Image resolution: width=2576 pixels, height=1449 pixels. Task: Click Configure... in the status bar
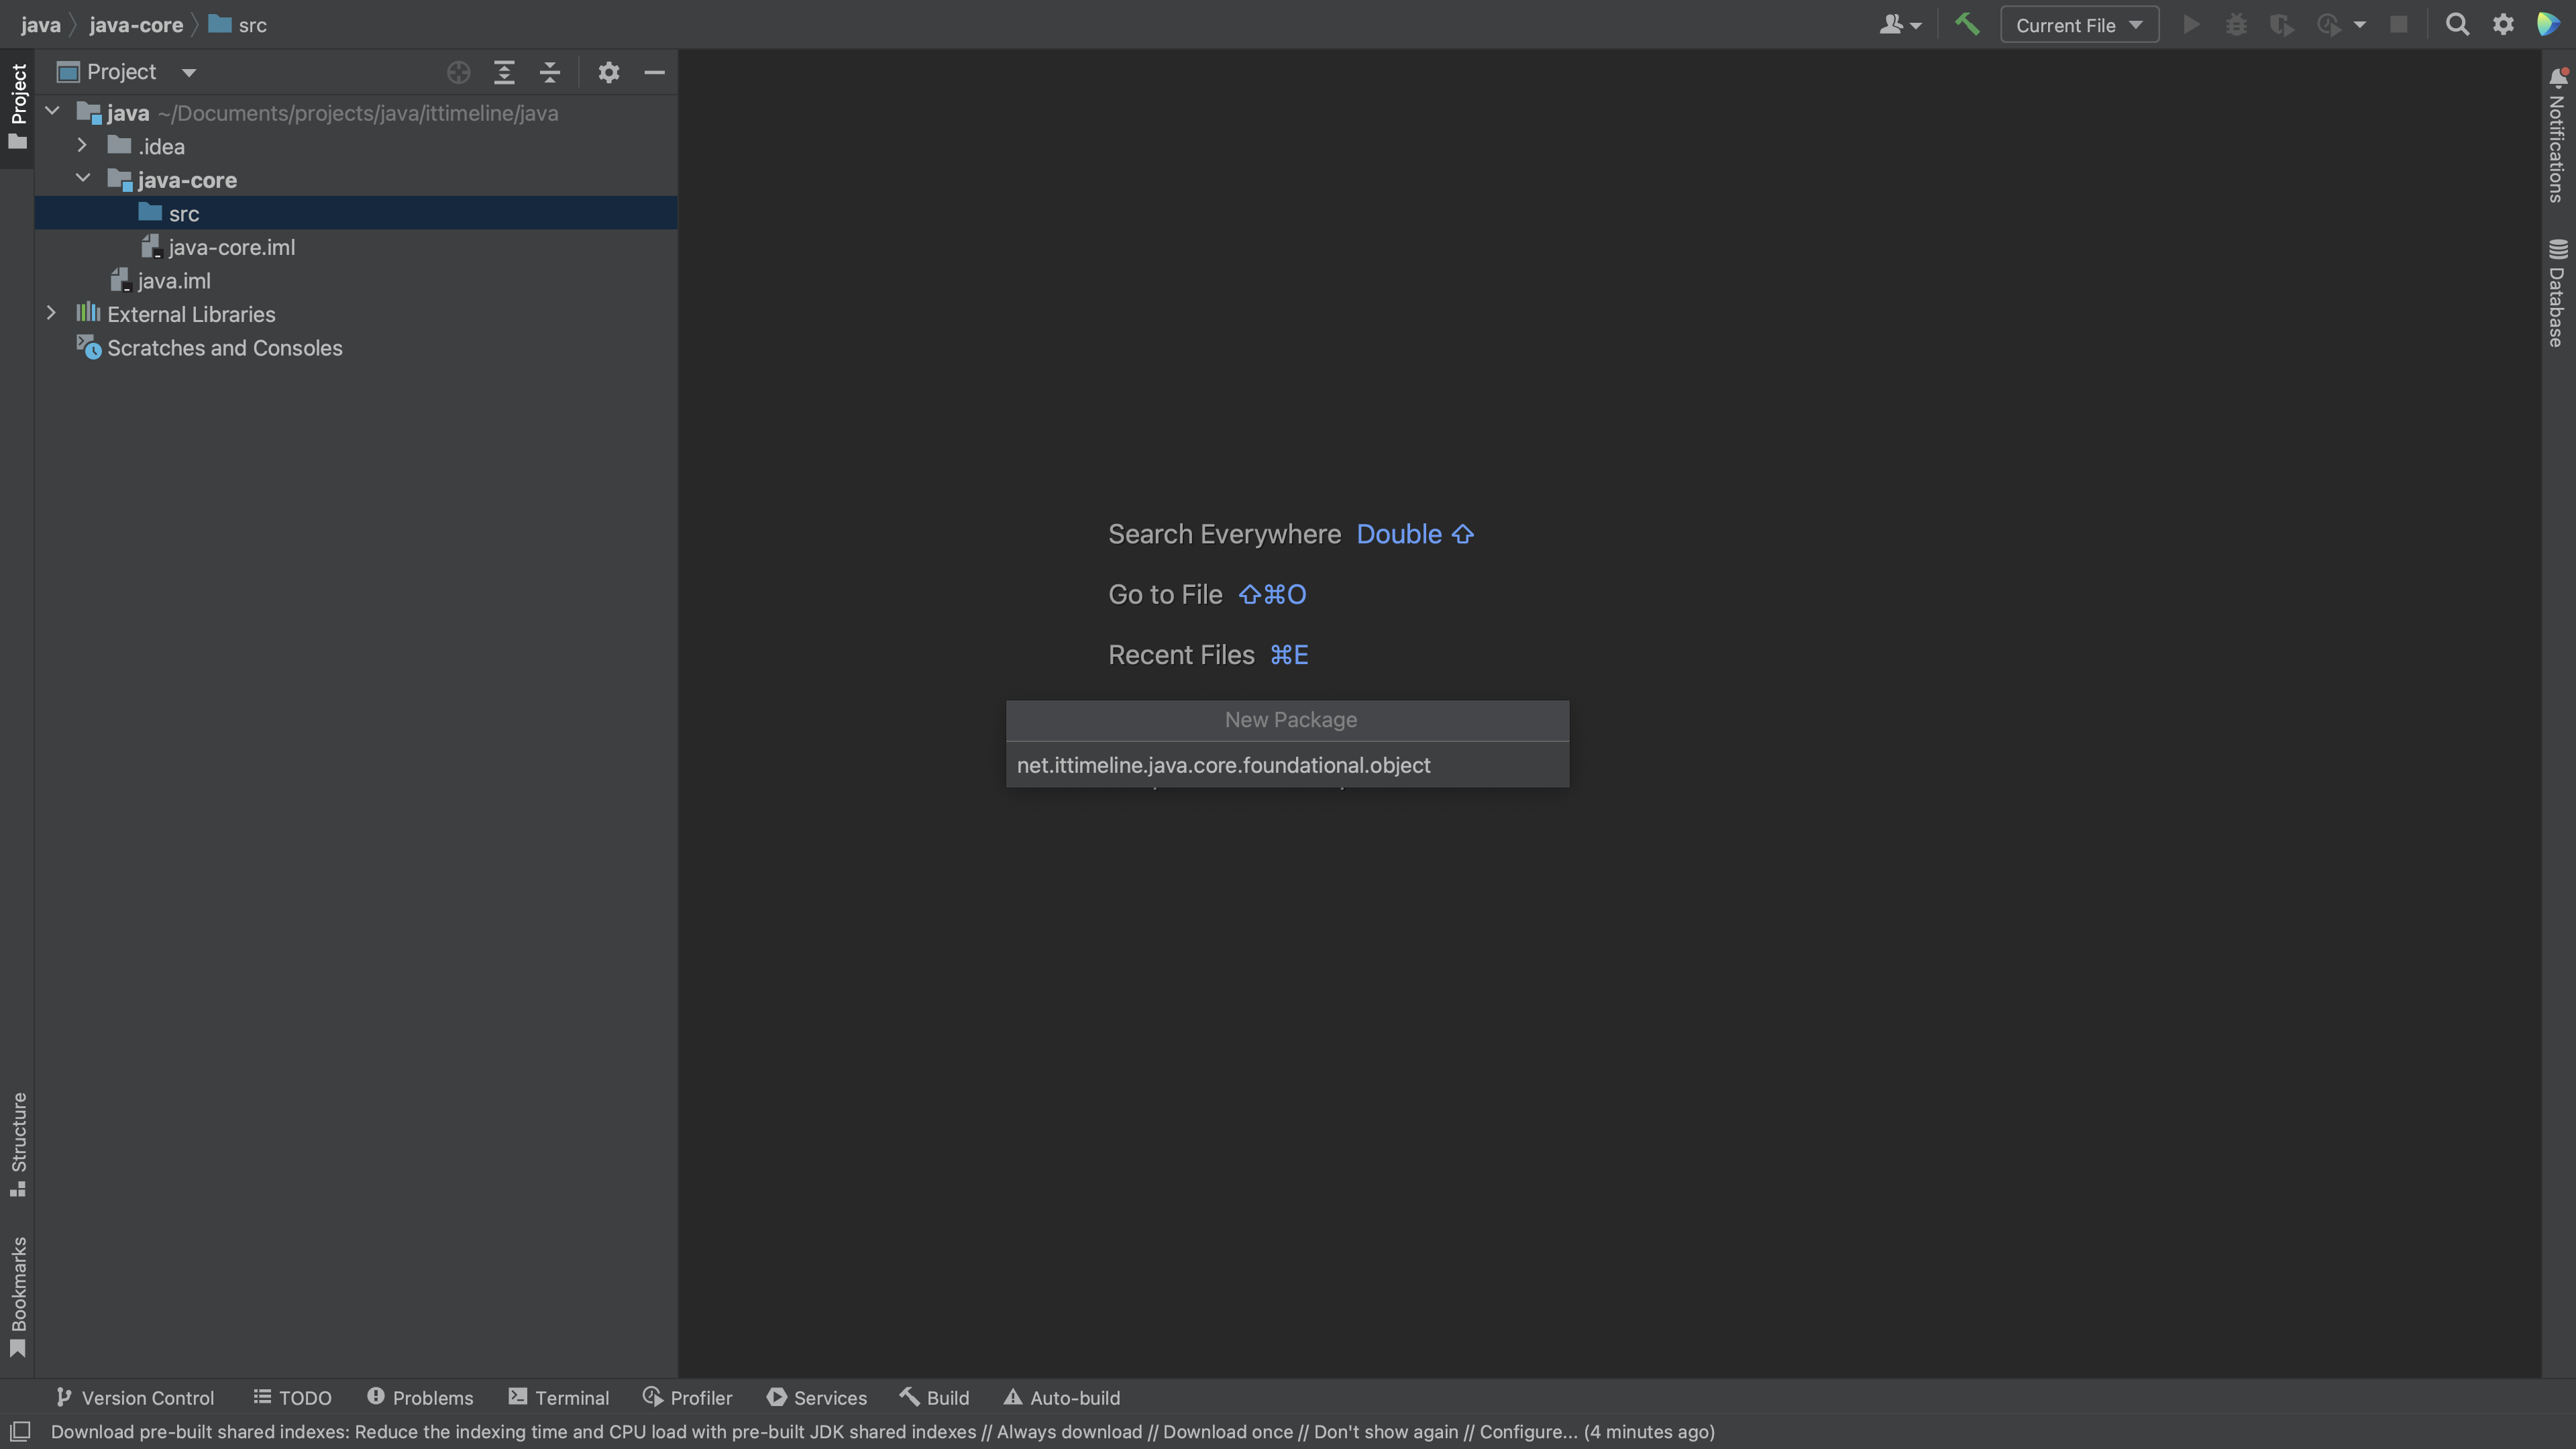point(1528,1432)
